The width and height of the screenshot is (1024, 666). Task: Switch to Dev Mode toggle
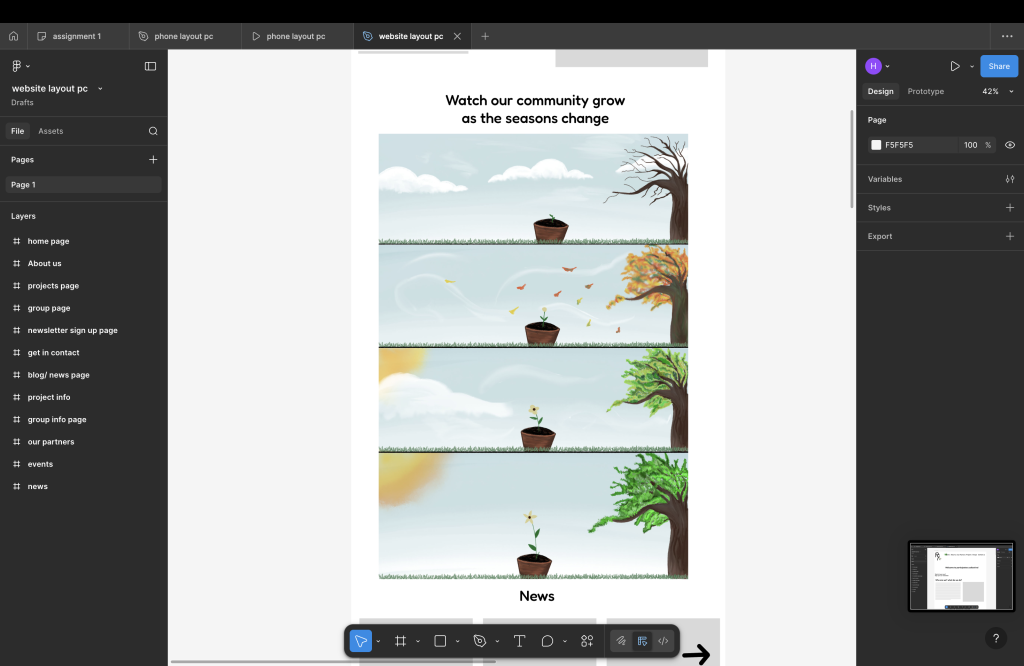point(663,641)
